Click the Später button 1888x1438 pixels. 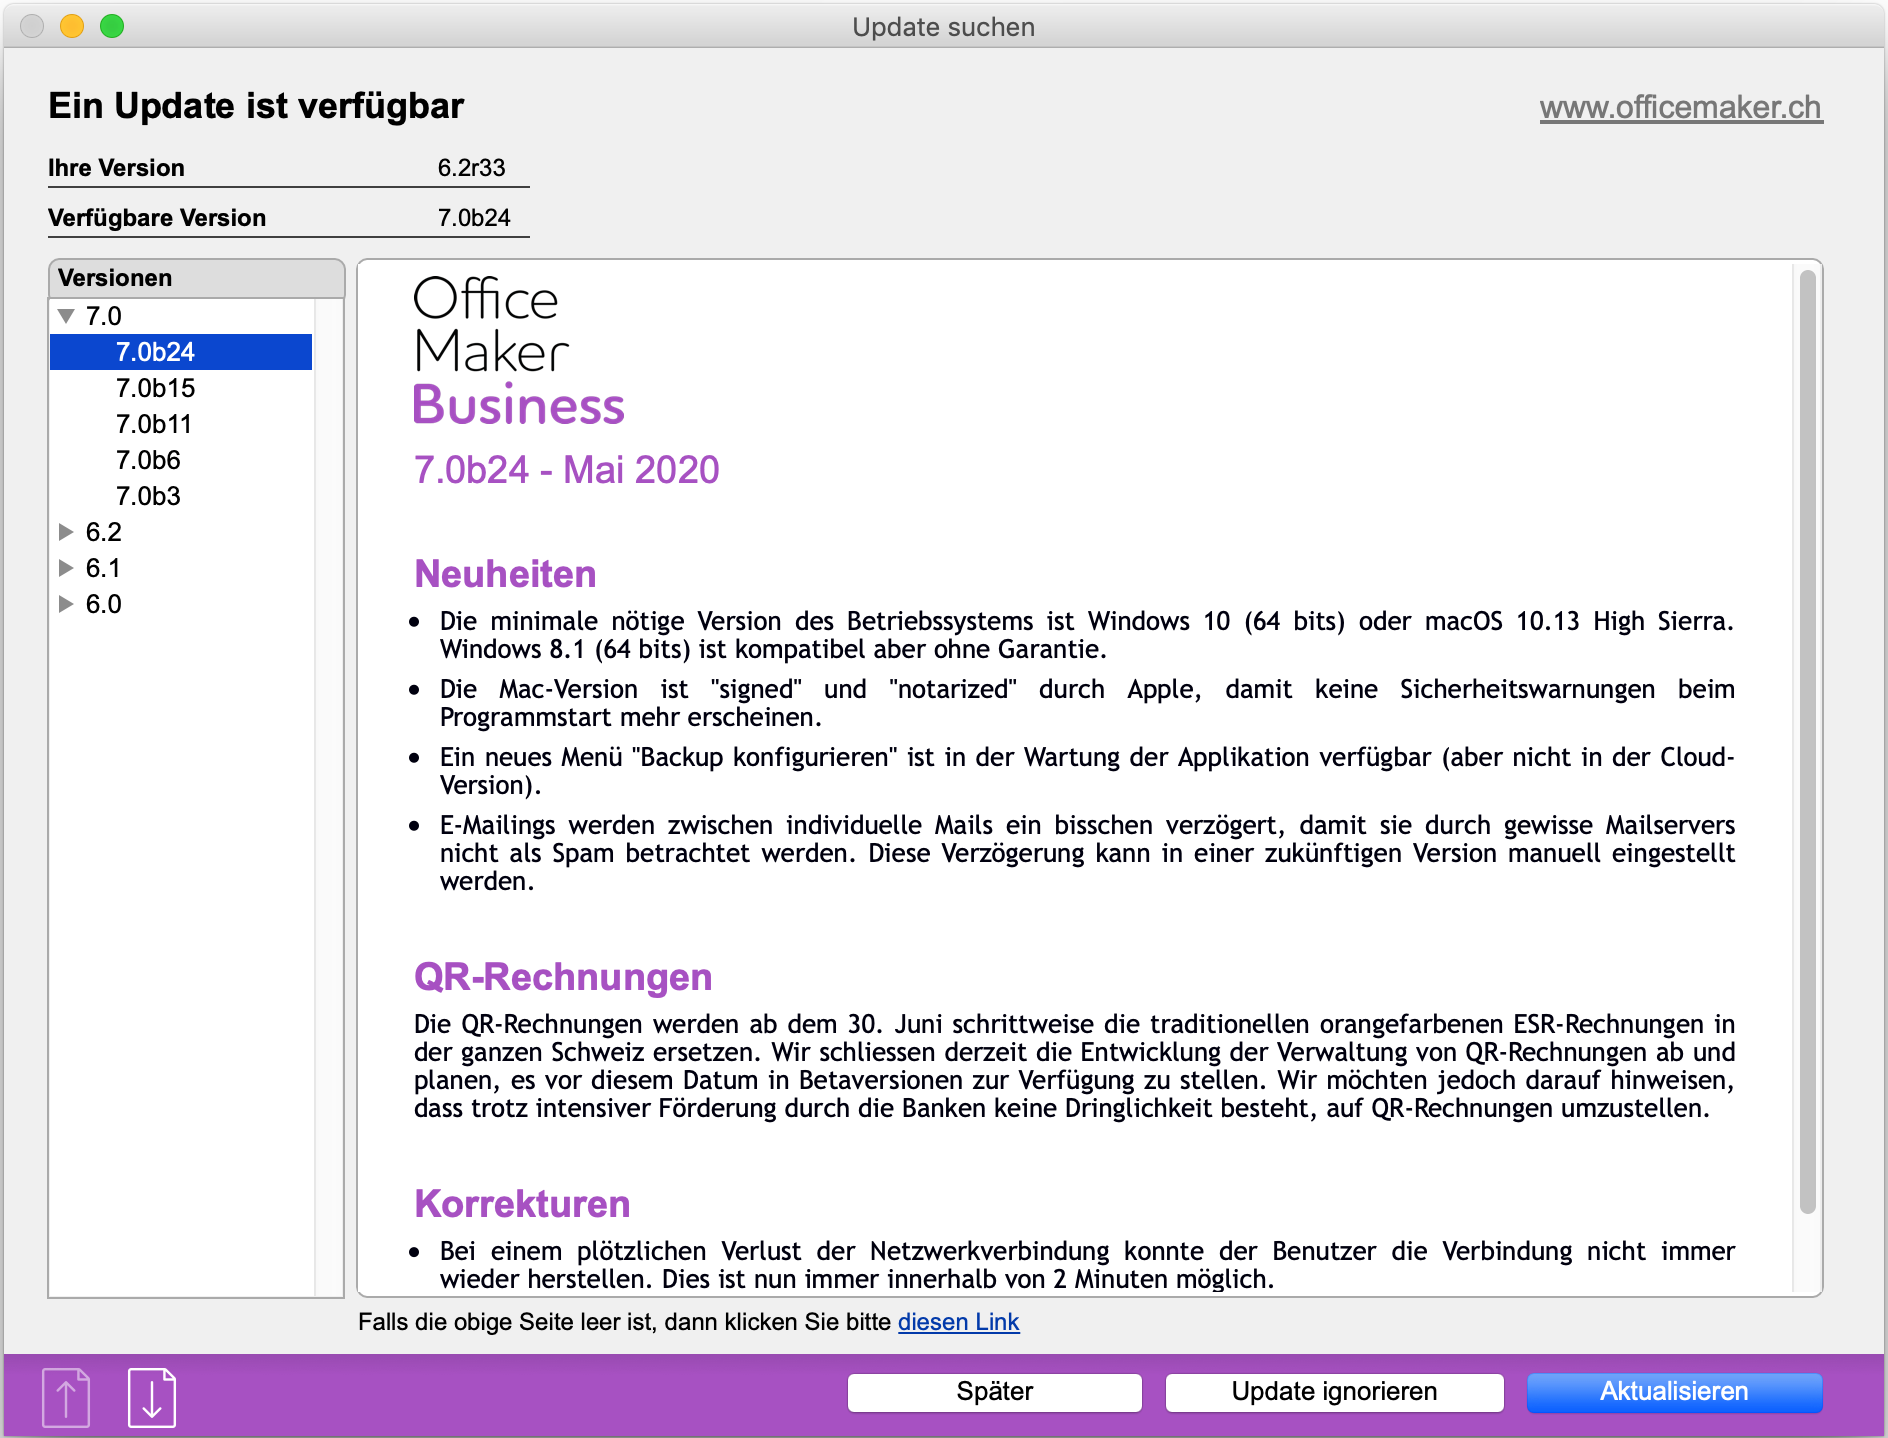click(995, 1392)
